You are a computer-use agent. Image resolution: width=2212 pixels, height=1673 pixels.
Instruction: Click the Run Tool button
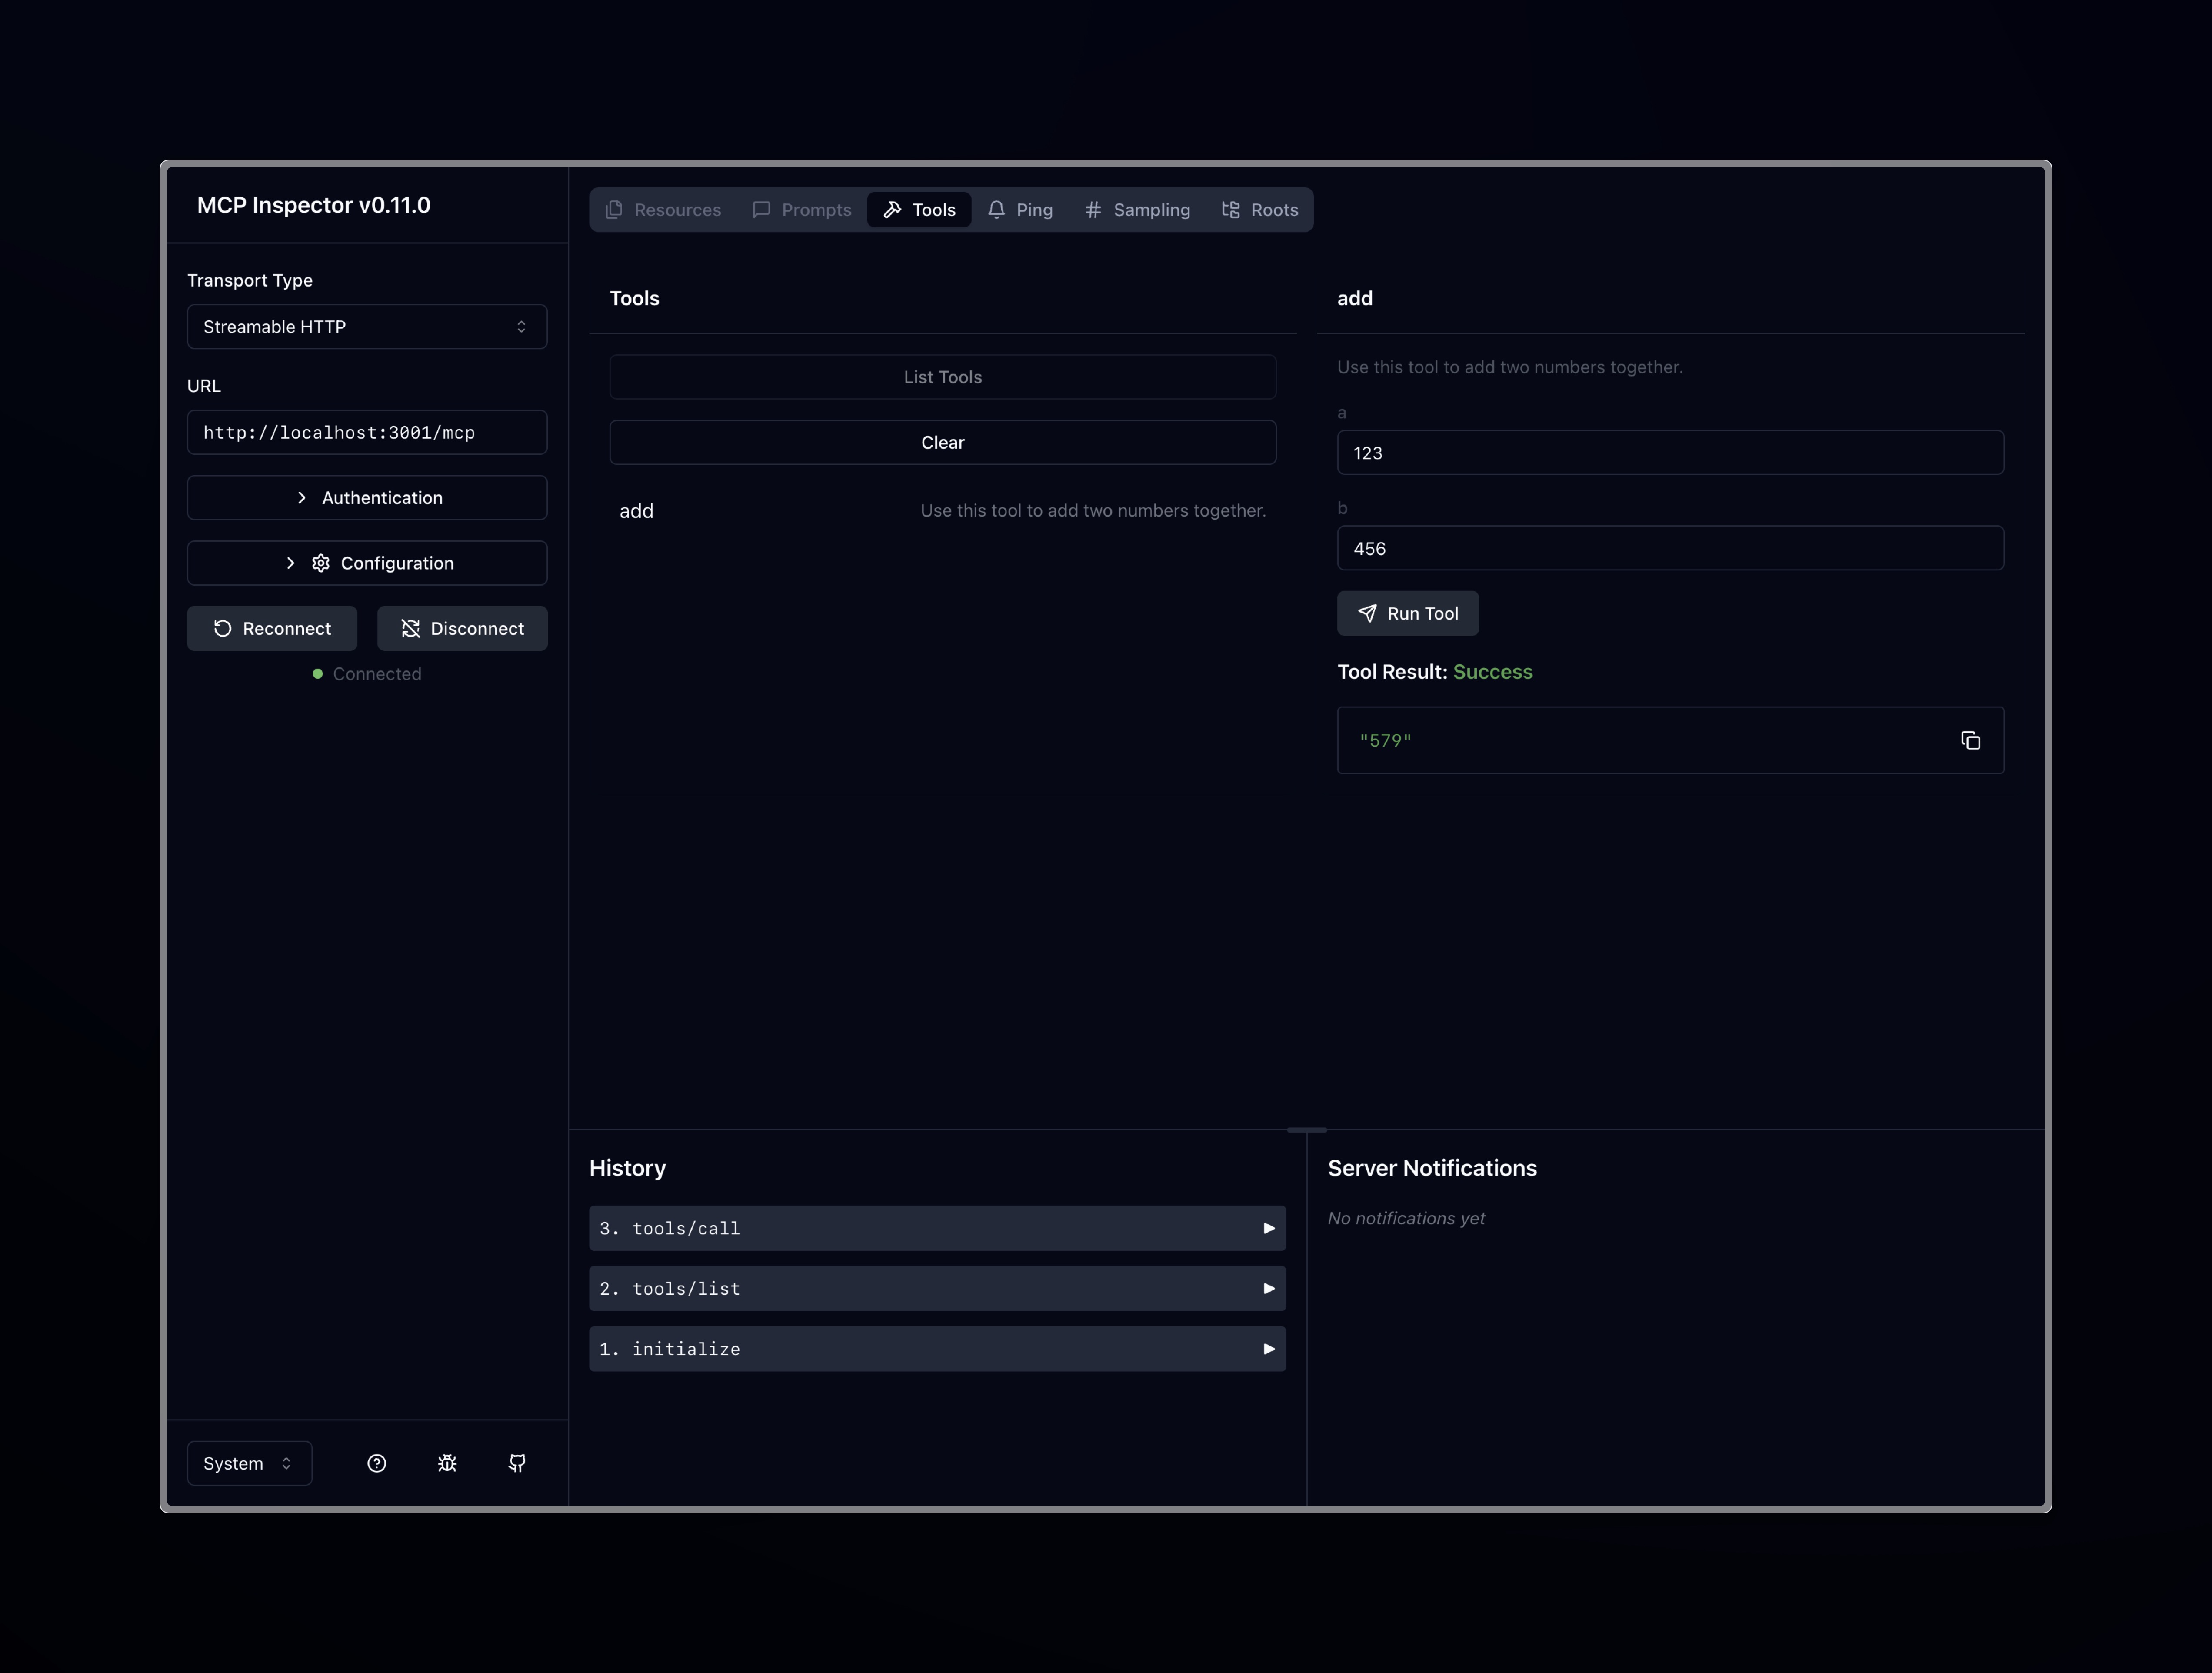[x=1408, y=613]
